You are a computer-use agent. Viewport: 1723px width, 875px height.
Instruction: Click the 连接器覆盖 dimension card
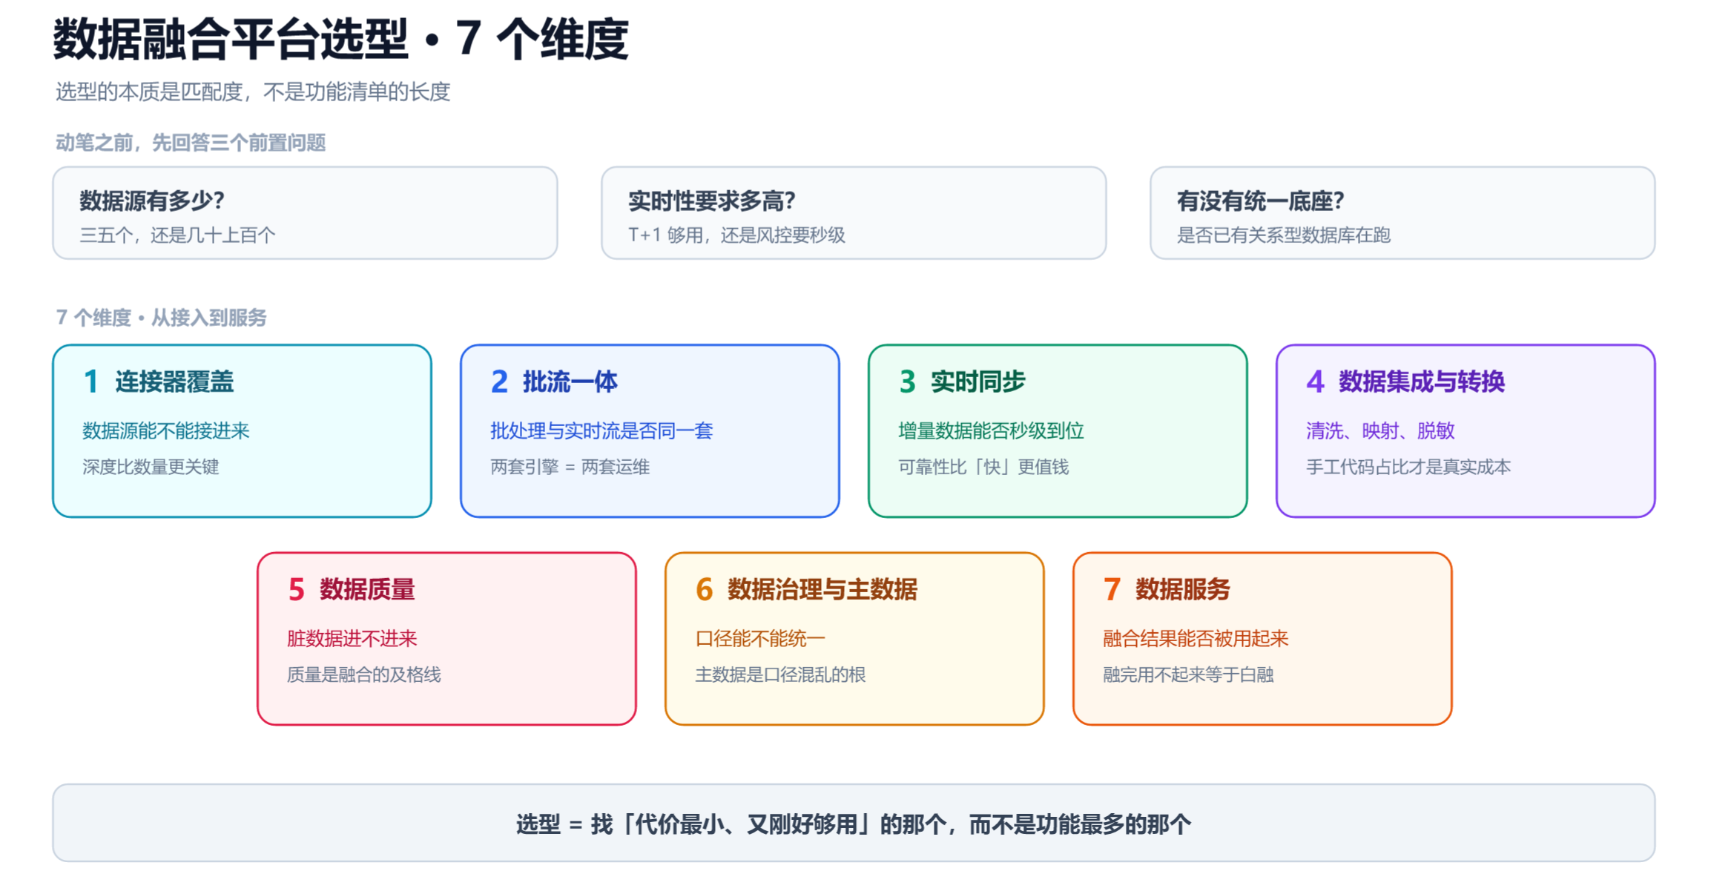coord(242,431)
